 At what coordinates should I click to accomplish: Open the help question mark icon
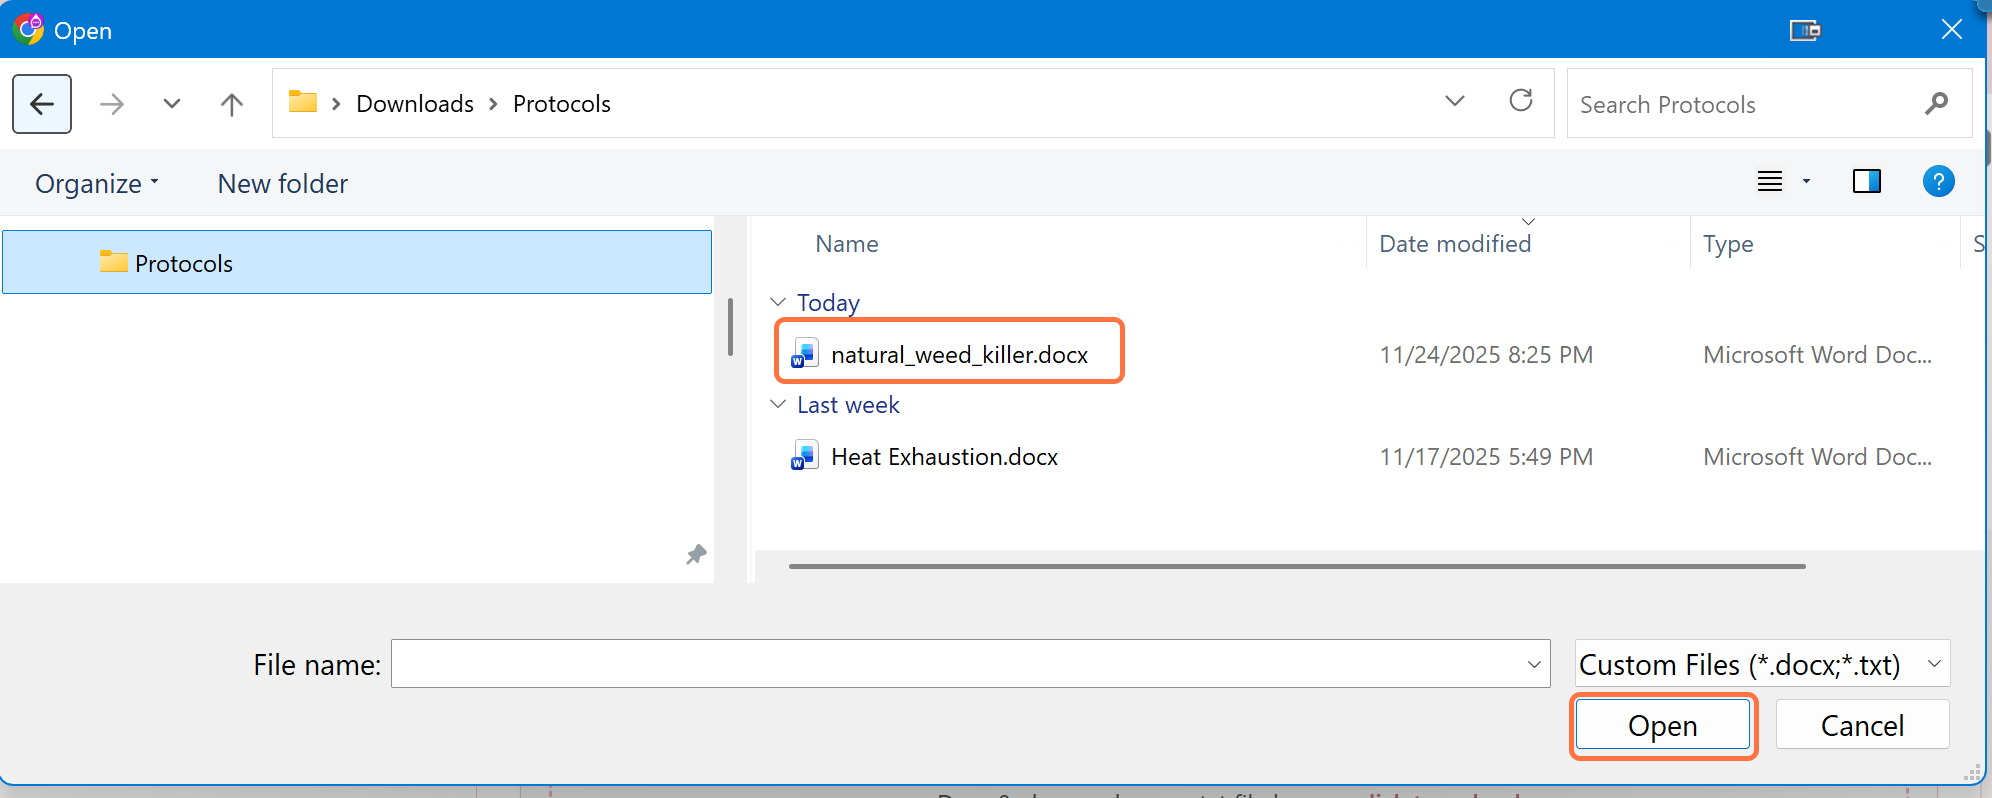(1938, 182)
